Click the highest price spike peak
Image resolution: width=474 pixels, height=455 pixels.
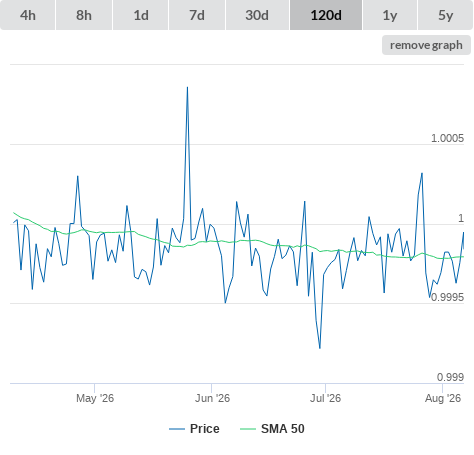187,87
